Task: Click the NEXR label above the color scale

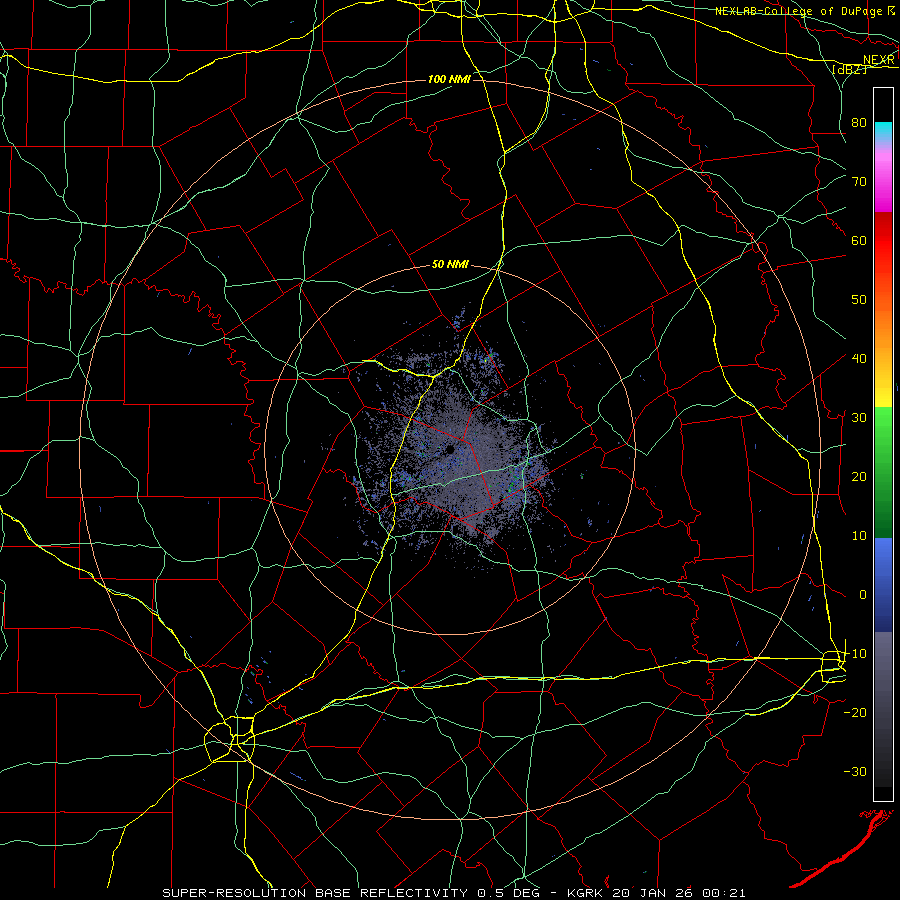Action: pos(879,60)
